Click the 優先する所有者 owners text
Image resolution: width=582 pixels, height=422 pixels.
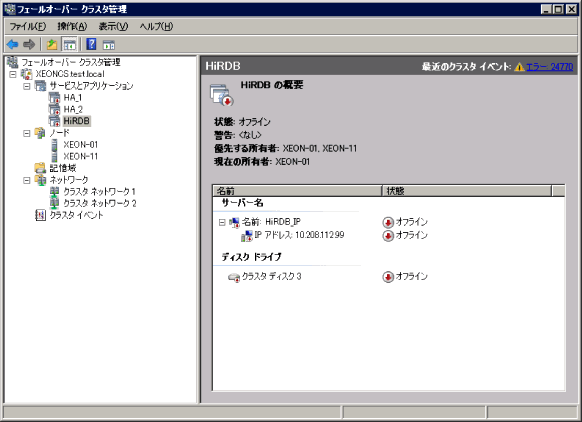point(285,148)
